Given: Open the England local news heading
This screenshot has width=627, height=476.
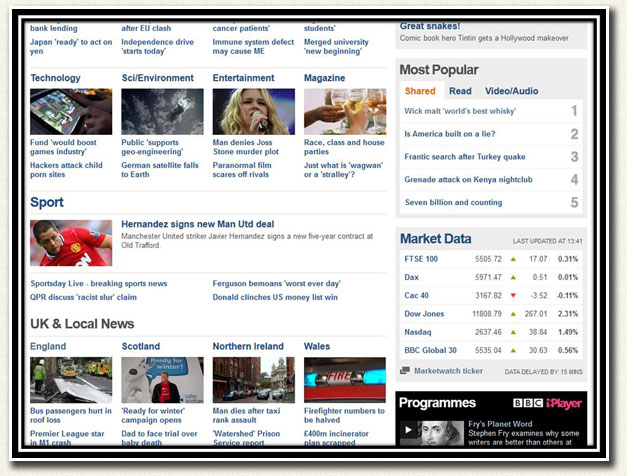Looking at the screenshot, I should [48, 346].
